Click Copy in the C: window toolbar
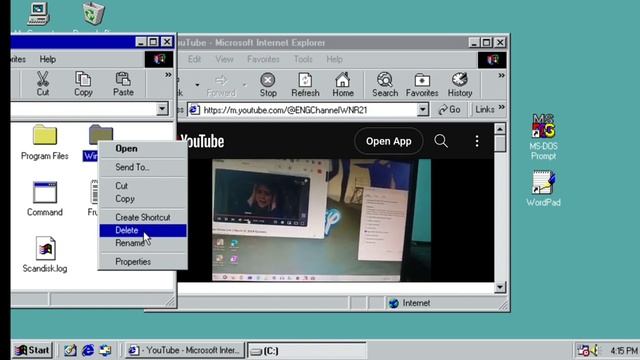The height and width of the screenshot is (360, 640). coord(83,84)
